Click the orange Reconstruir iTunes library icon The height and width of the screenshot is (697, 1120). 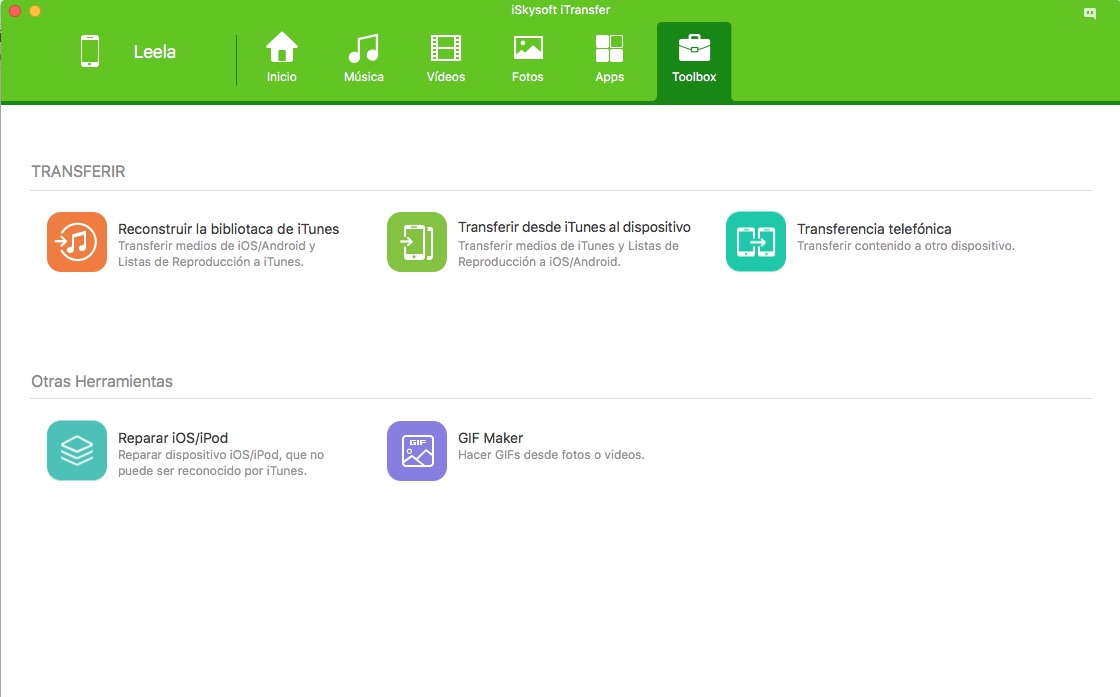pyautogui.click(x=77, y=241)
